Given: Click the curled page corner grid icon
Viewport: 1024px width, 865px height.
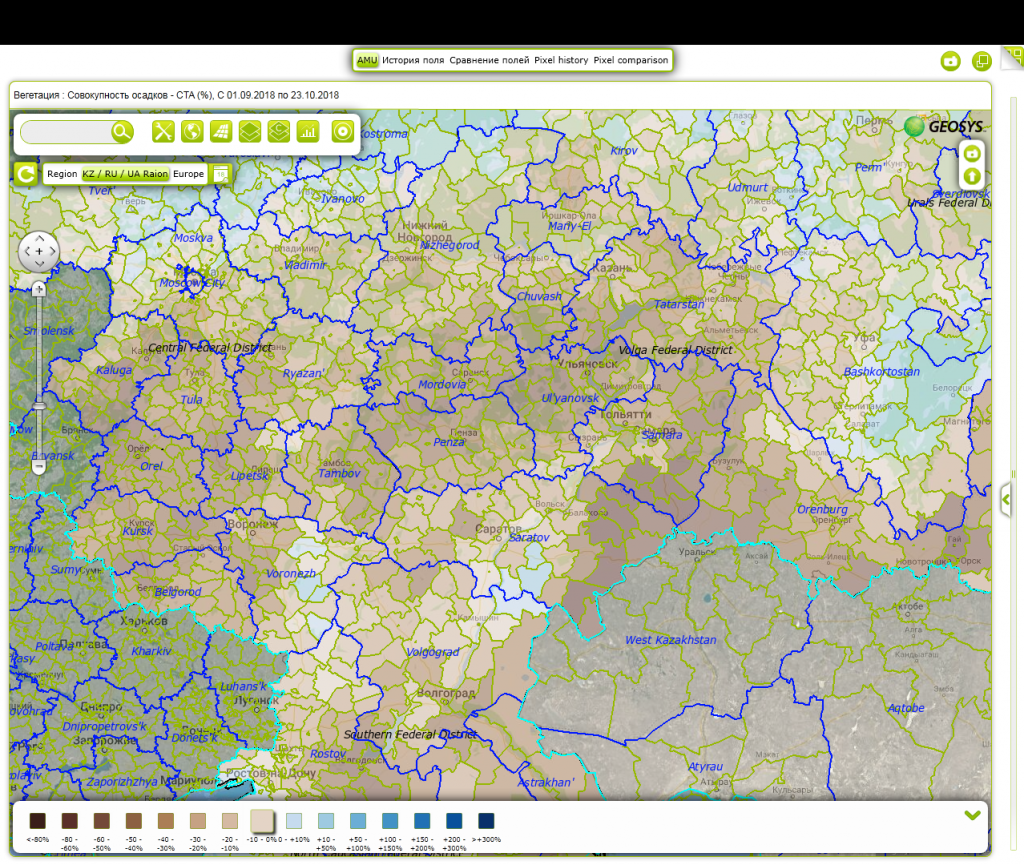Looking at the screenshot, I should tap(1014, 56).
